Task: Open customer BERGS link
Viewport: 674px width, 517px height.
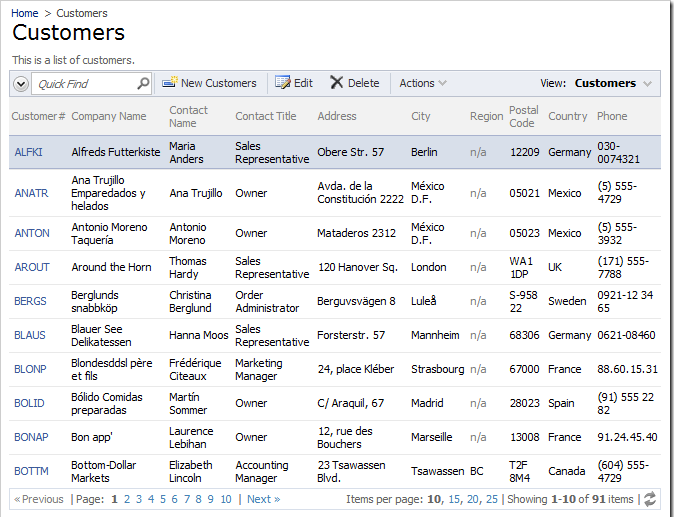Action: pos(30,301)
